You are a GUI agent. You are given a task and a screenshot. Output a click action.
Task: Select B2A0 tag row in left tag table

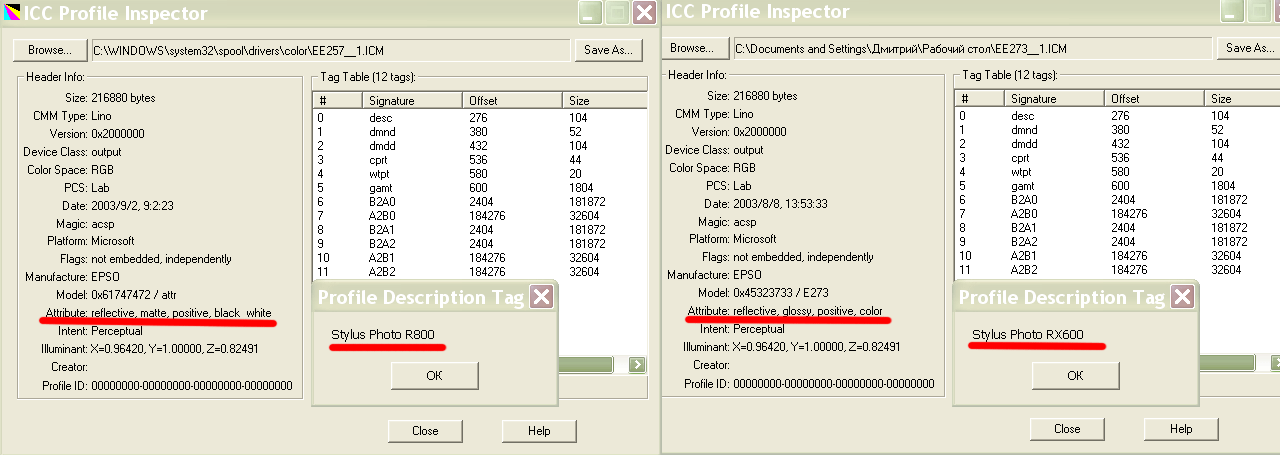tap(480, 201)
